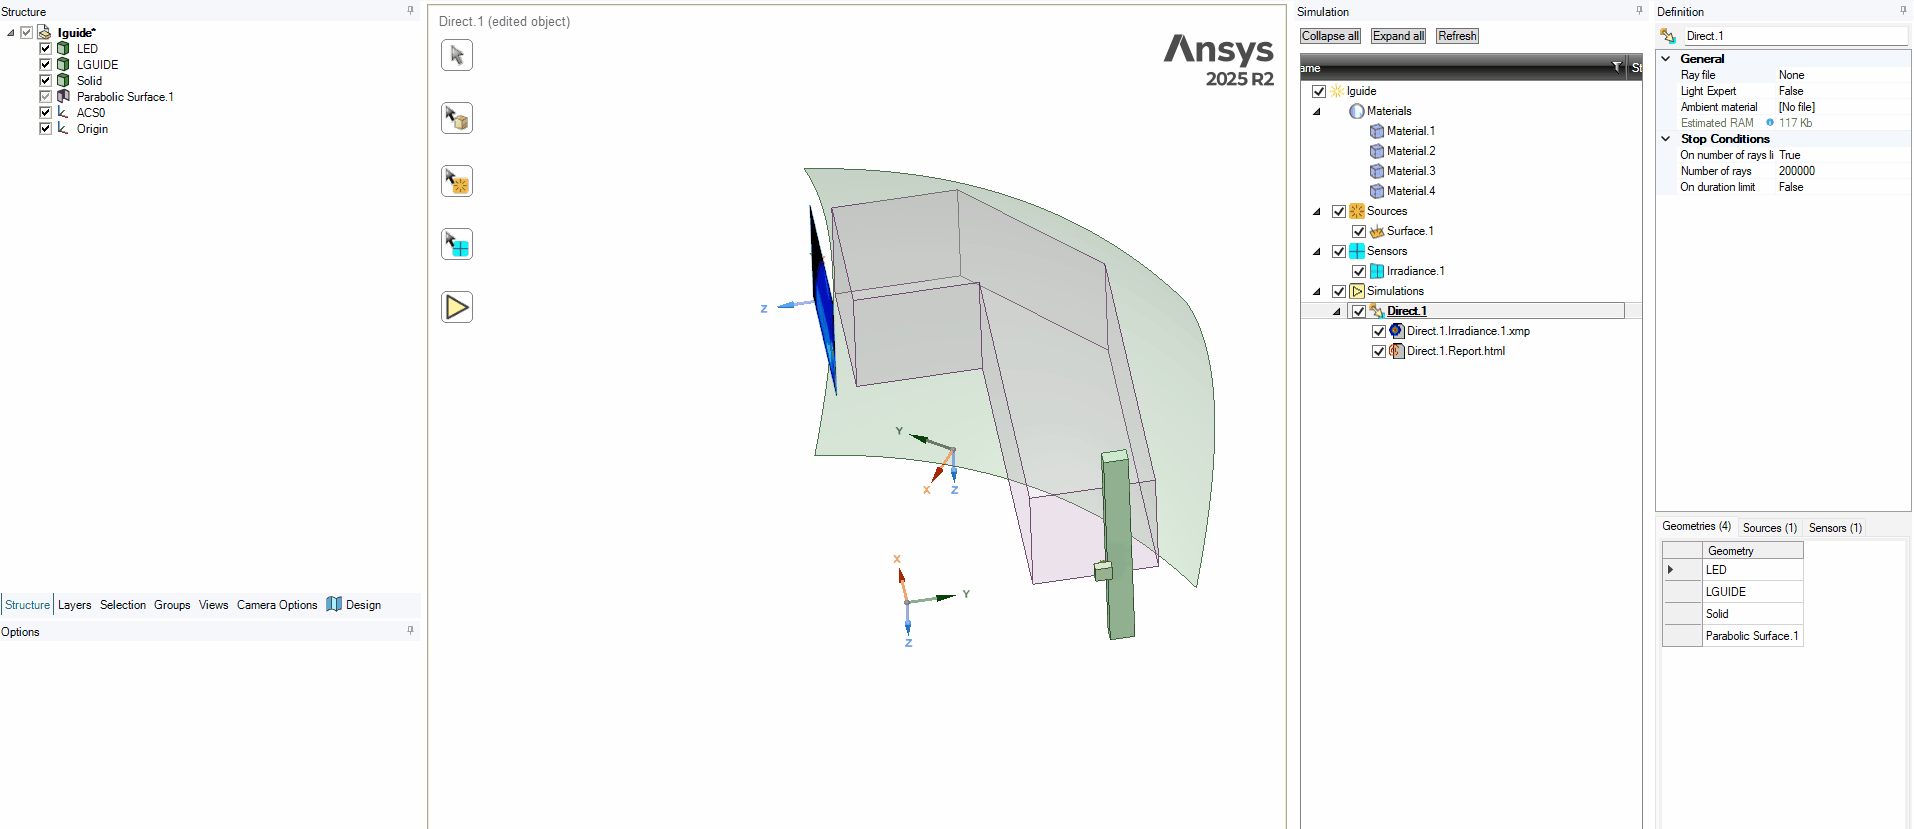Click the Direct.1.Irradiance.1.xmp result icon

pyautogui.click(x=1397, y=331)
